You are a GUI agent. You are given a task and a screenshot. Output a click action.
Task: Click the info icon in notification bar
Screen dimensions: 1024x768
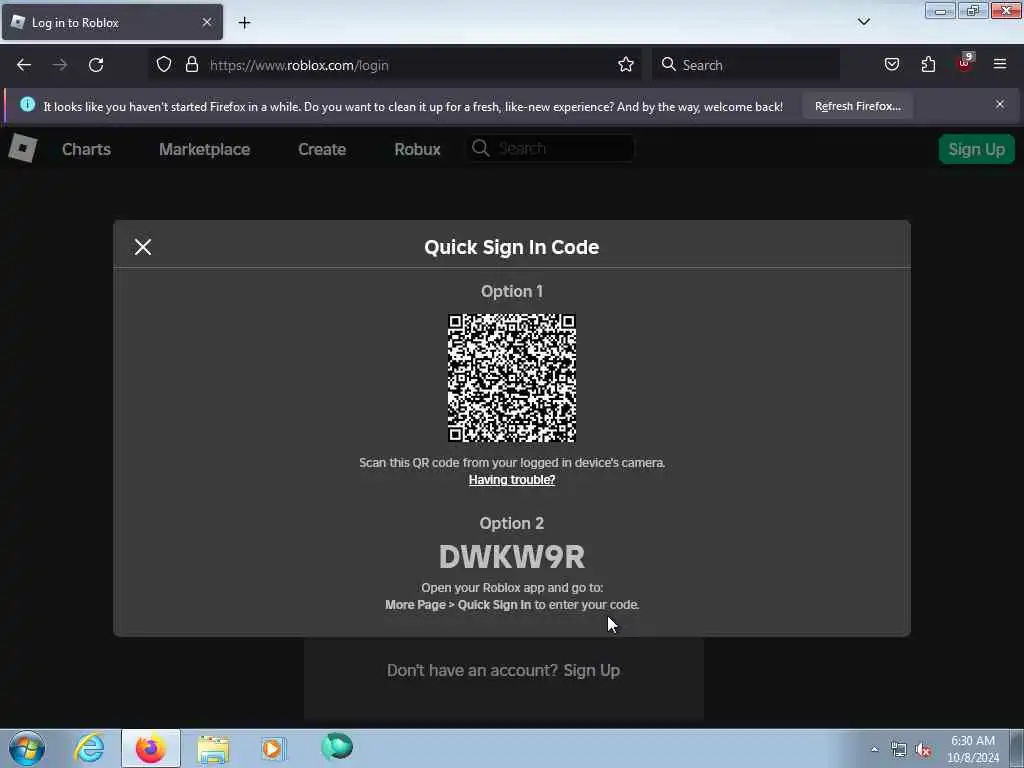[27, 104]
